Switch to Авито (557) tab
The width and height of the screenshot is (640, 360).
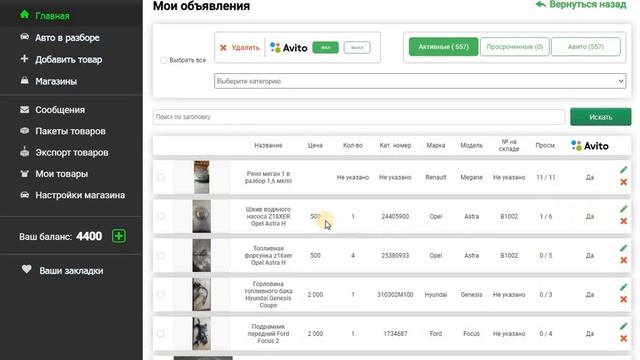(586, 47)
